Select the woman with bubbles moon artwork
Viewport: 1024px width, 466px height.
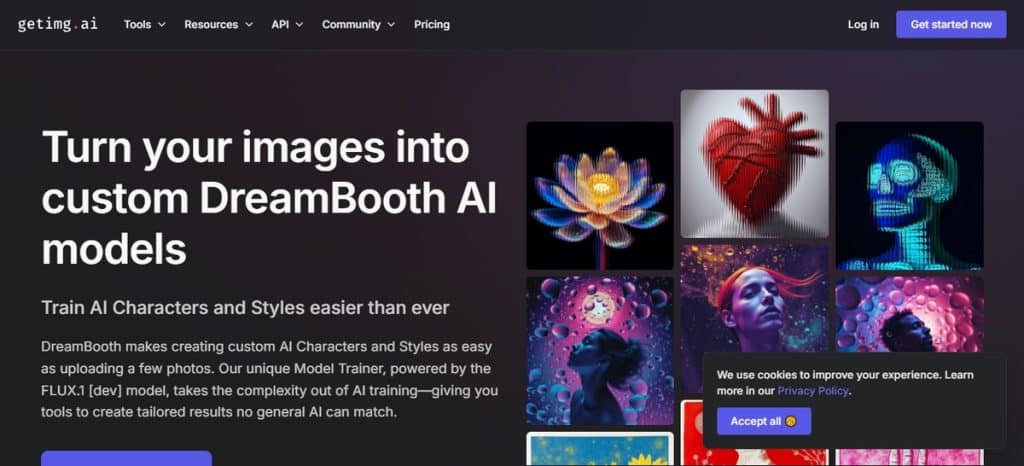coord(600,350)
